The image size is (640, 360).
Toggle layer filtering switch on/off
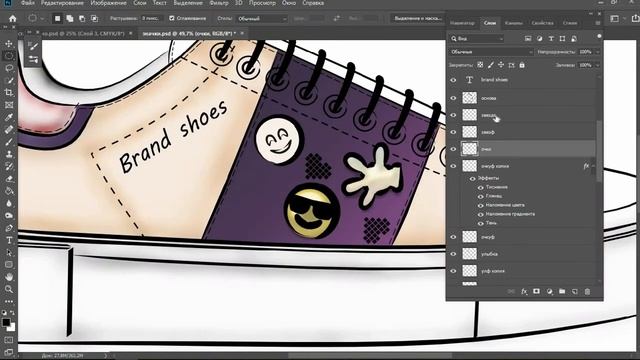point(599,36)
